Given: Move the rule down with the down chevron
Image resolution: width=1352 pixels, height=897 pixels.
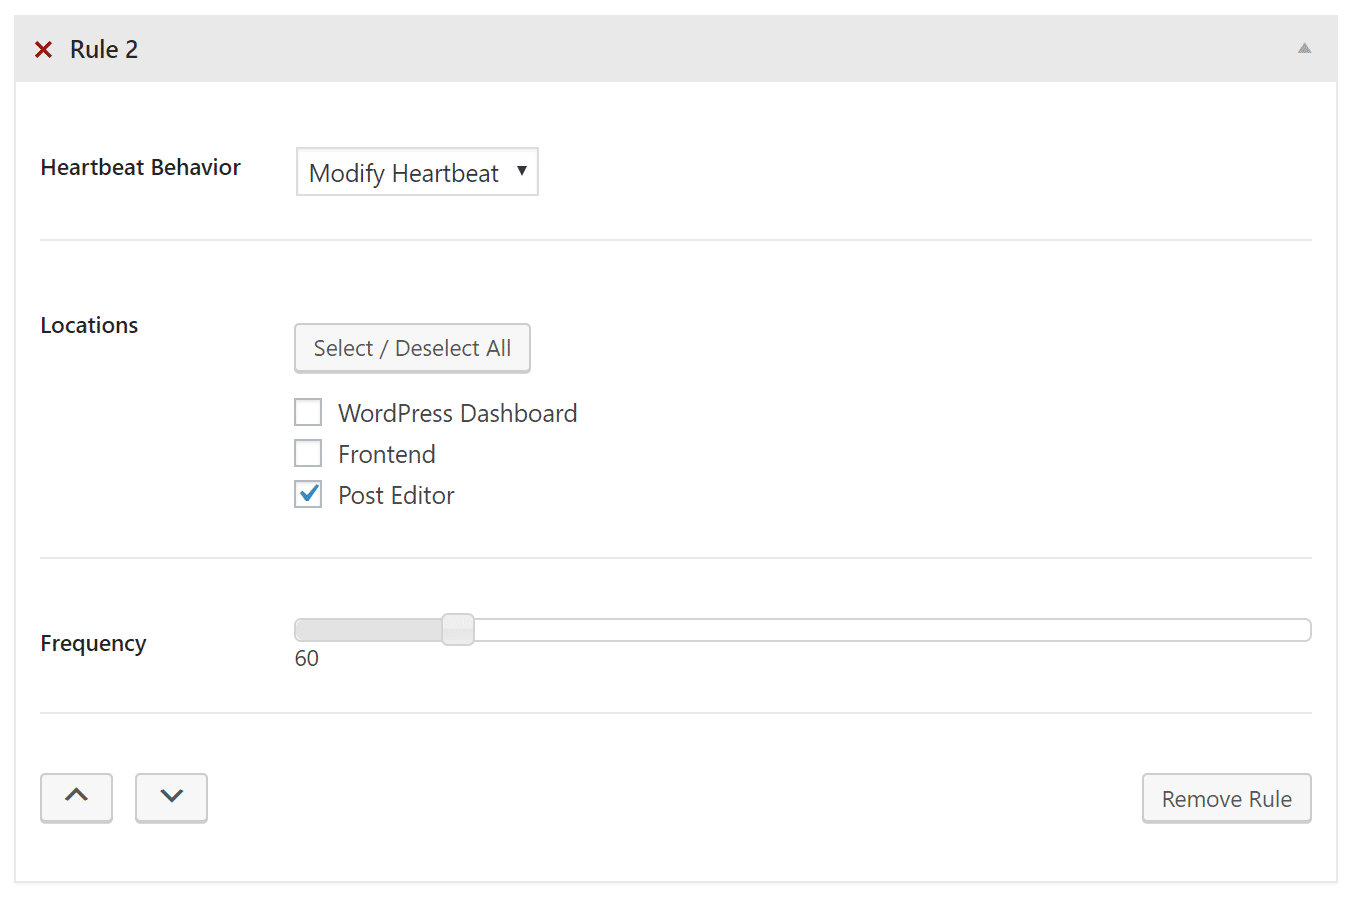Looking at the screenshot, I should click(171, 797).
